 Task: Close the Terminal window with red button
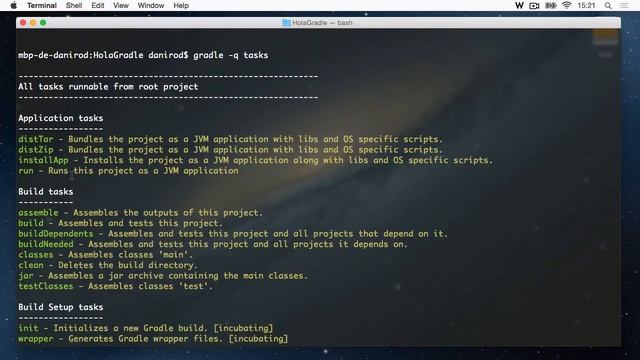coord(23,22)
